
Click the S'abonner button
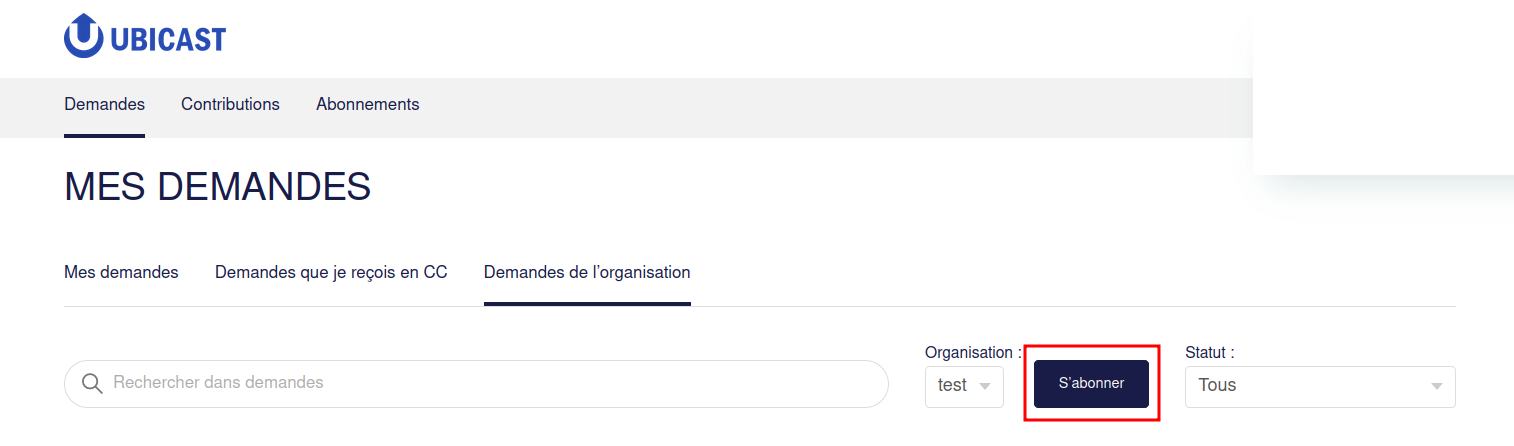click(x=1091, y=384)
